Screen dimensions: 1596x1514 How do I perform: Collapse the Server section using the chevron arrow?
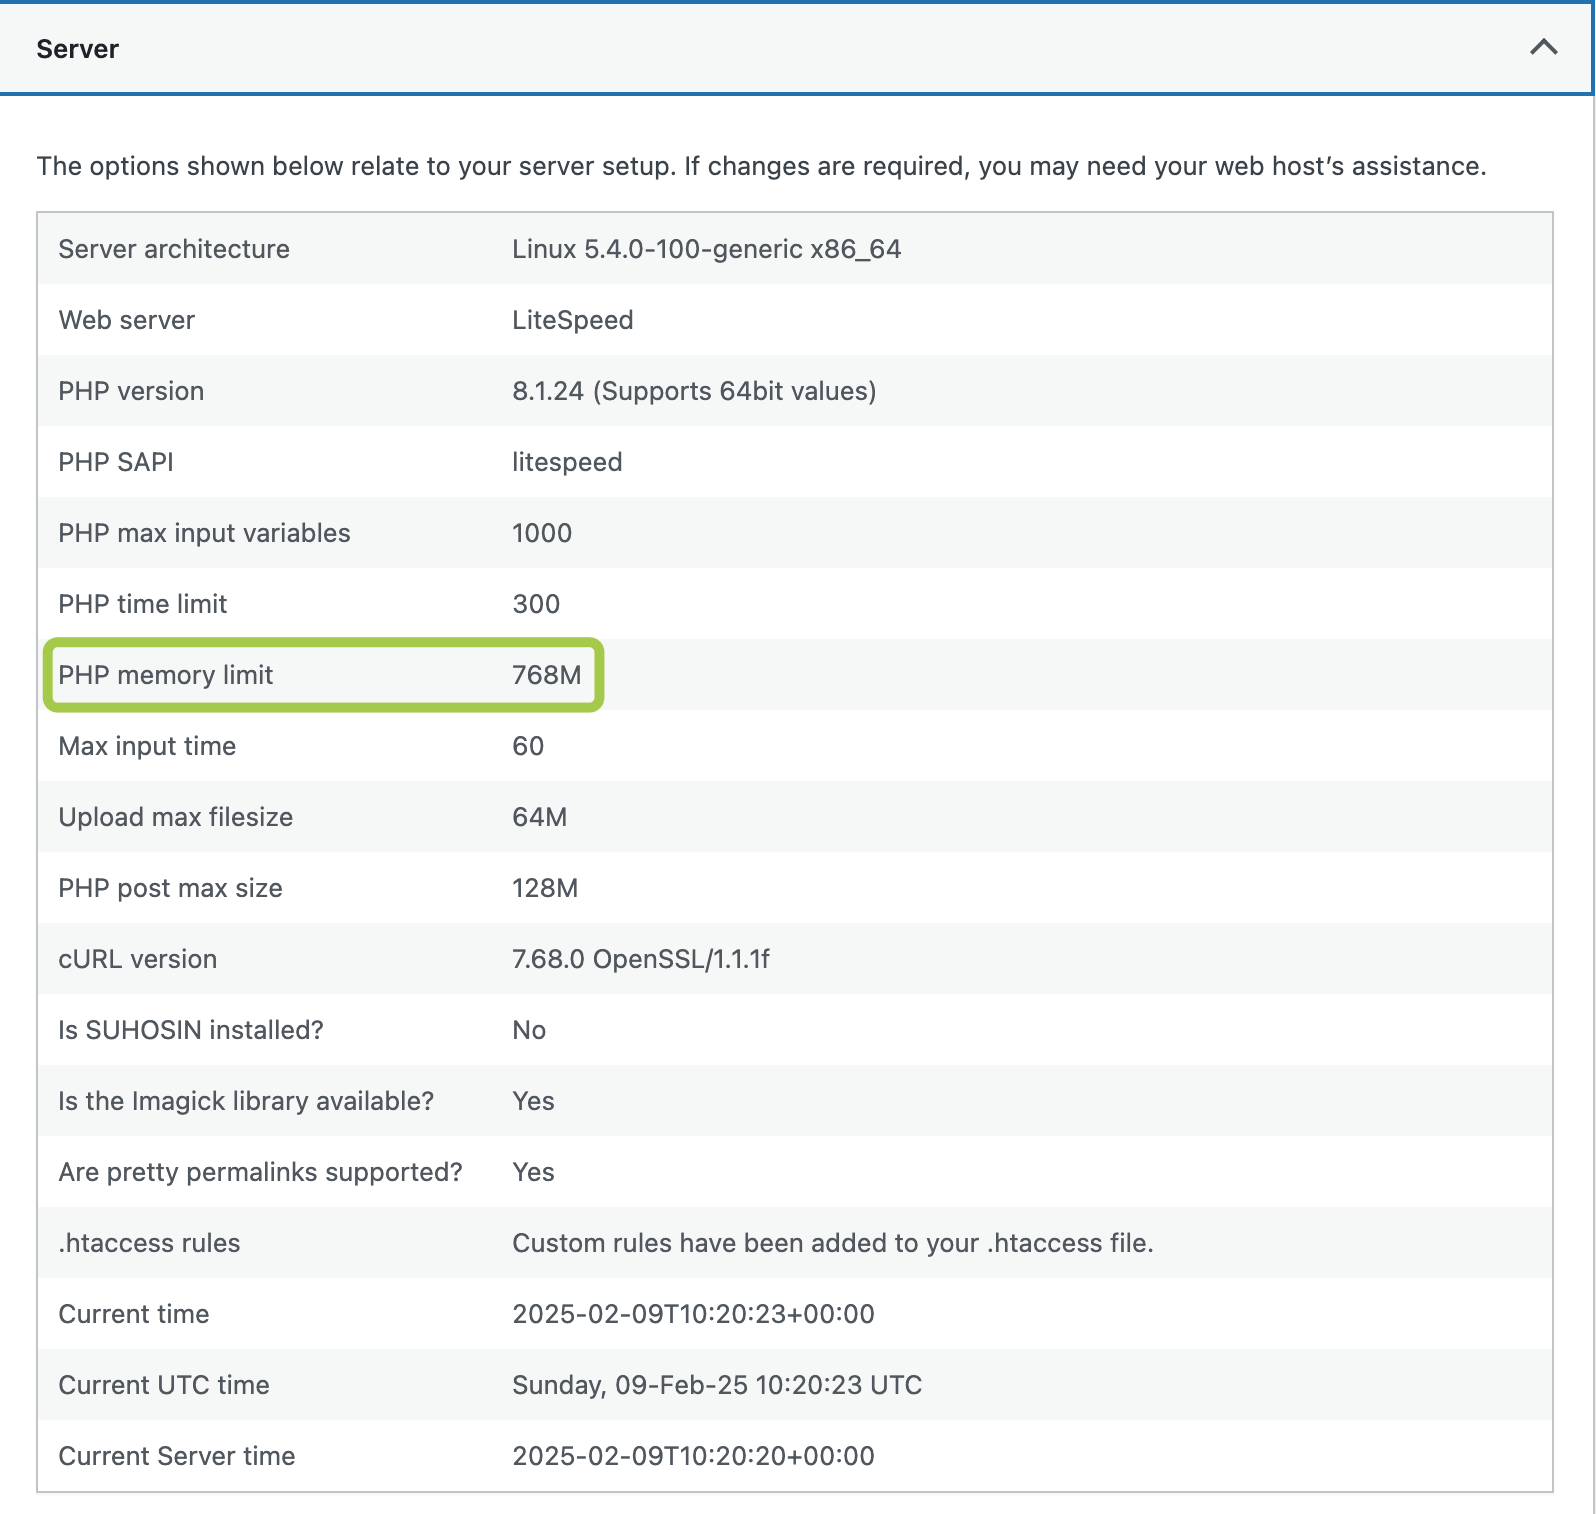point(1543,47)
